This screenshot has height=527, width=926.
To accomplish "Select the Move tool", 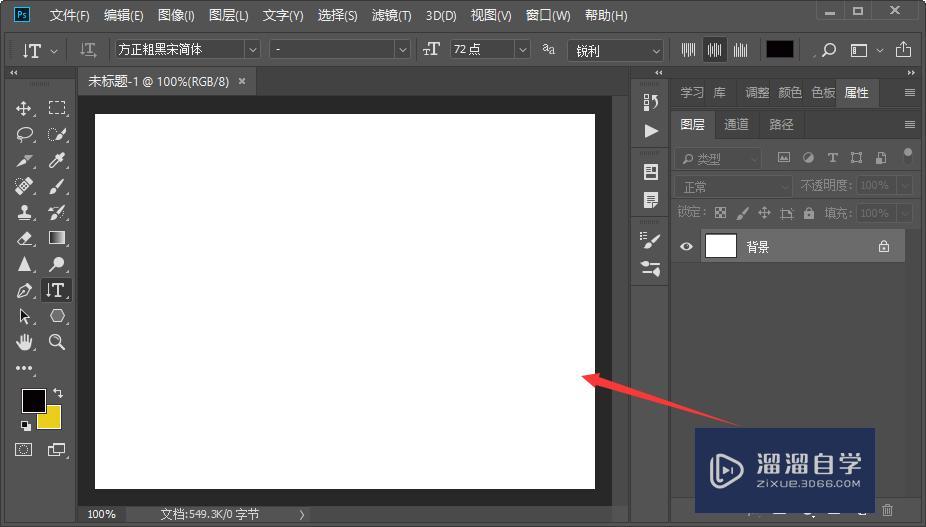I will coord(24,108).
